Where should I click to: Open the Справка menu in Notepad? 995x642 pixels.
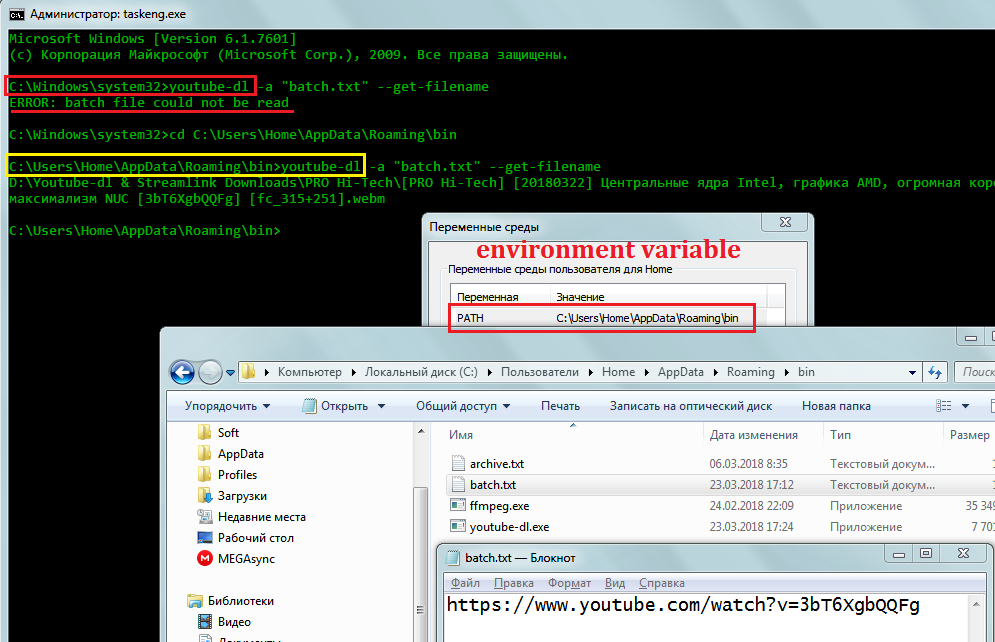tap(661, 583)
